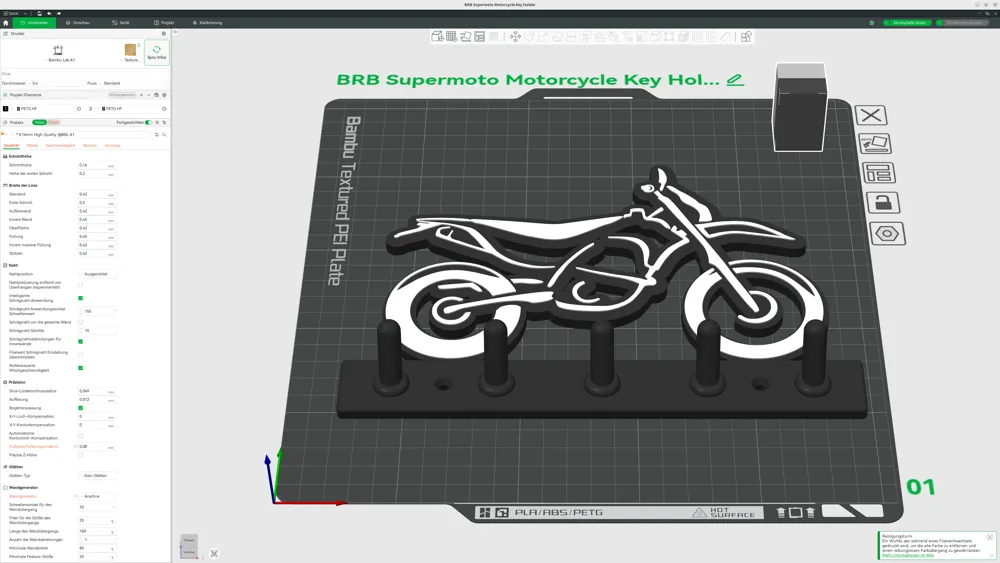The height and width of the screenshot is (563, 1000).
Task: Open the plate settings hexagon icon
Action: coord(887,233)
